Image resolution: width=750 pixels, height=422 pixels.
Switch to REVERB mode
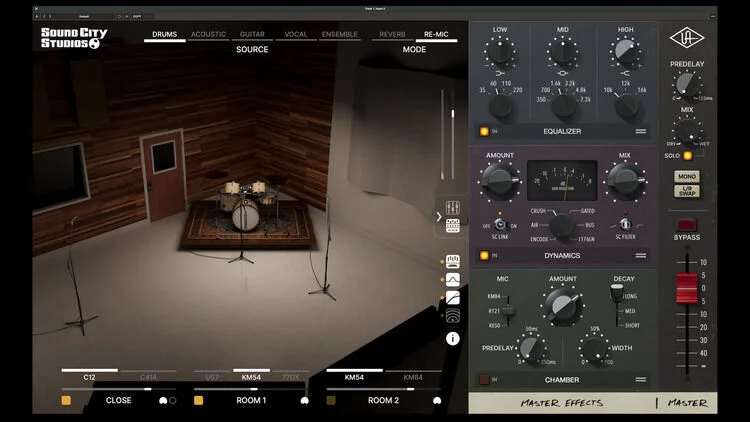coord(392,35)
